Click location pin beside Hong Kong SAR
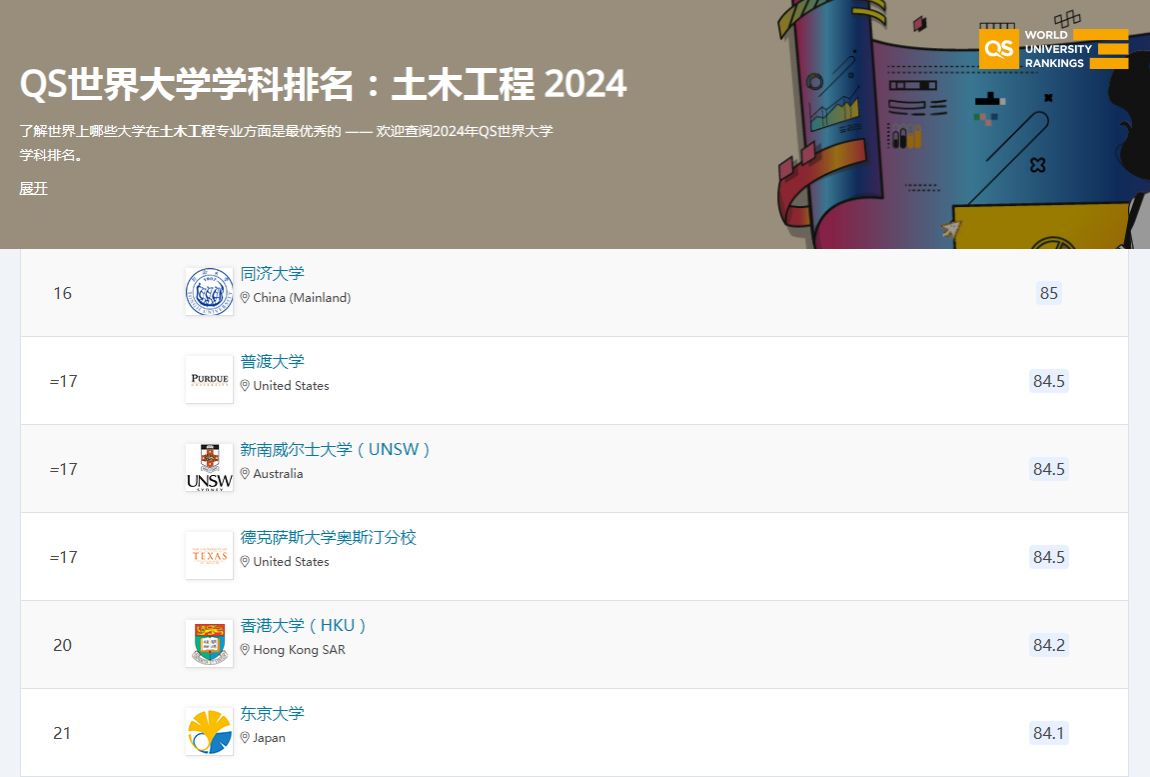Image resolution: width=1150 pixels, height=777 pixels. 245,650
